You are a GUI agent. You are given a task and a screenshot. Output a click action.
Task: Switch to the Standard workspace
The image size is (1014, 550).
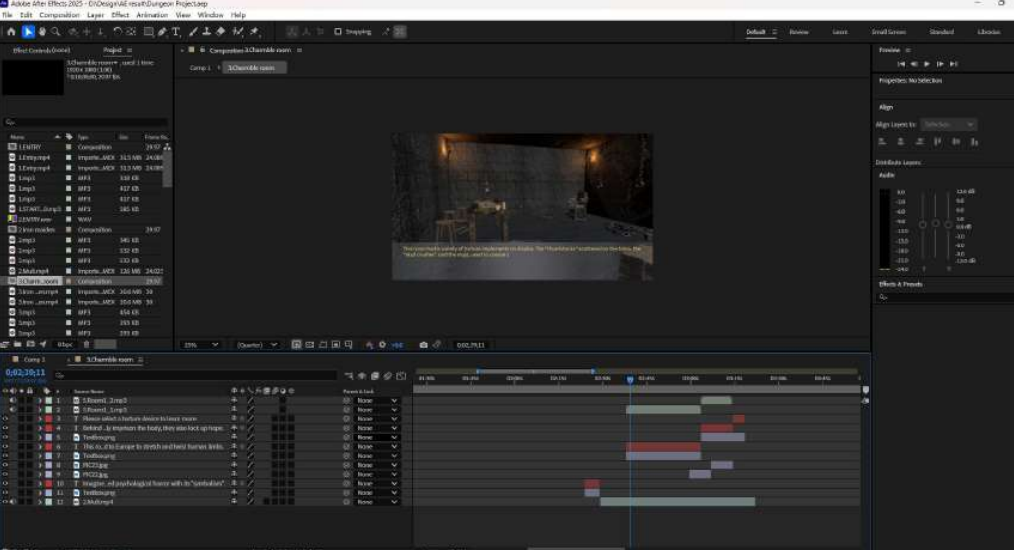(942, 32)
